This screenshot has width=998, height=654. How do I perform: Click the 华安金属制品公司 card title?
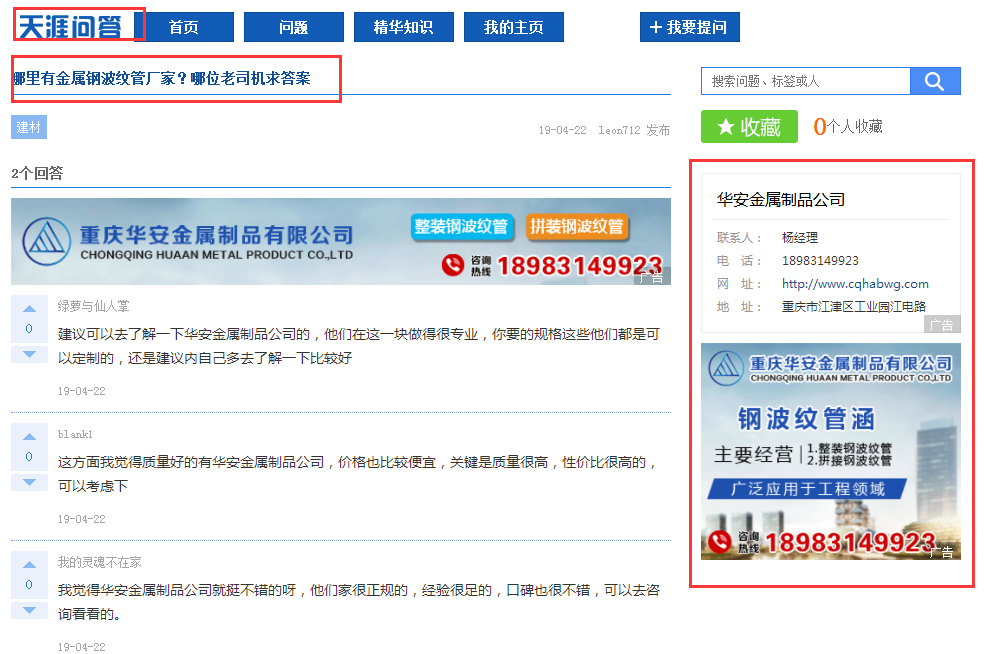(781, 200)
